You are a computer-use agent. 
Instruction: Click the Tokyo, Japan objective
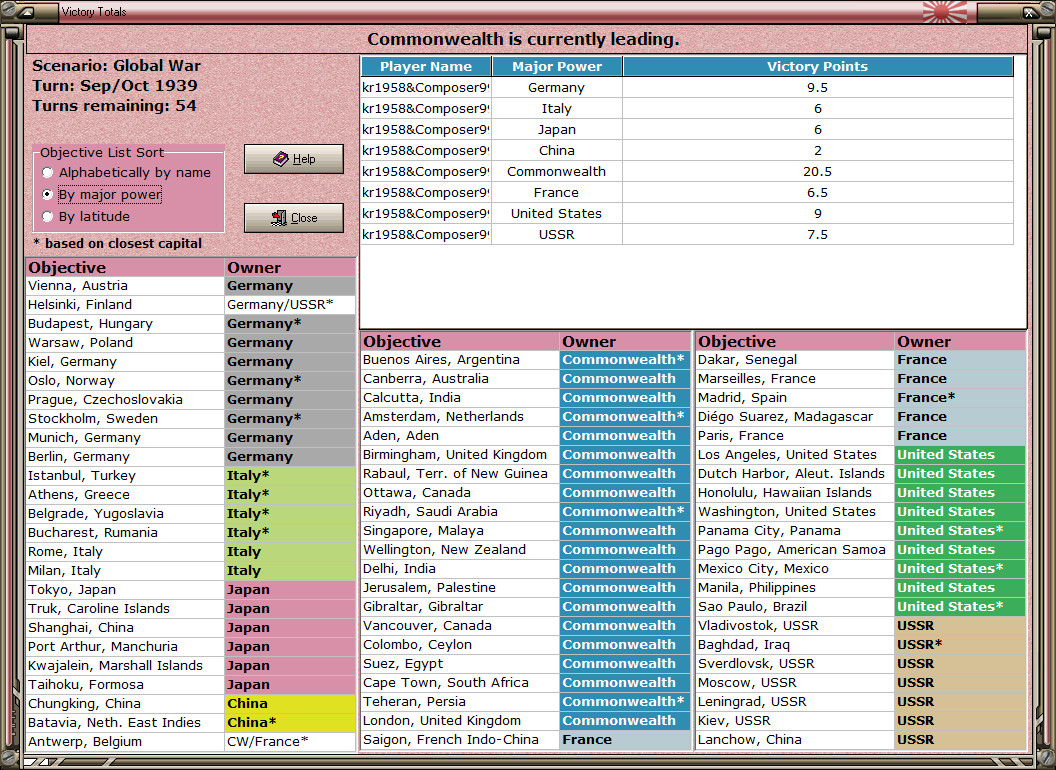point(125,589)
